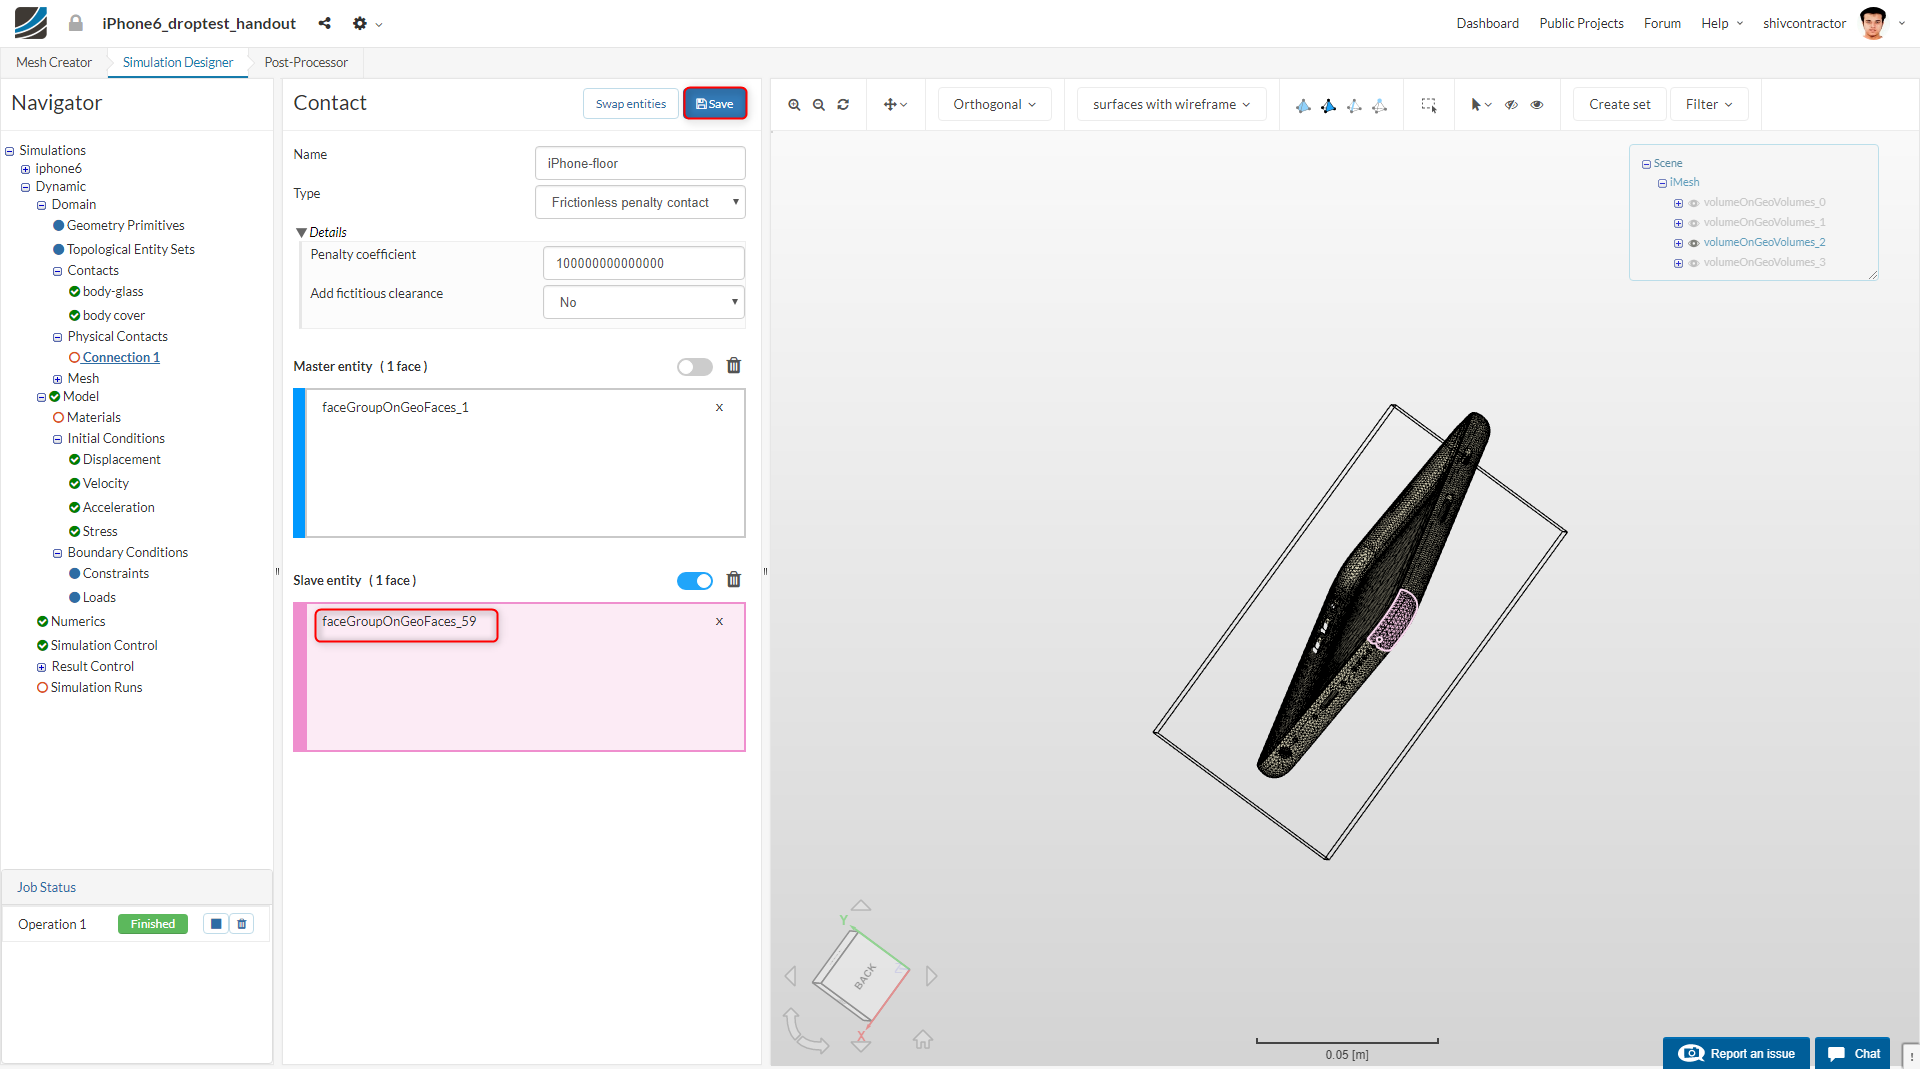
Task: Open the Connection 1 physical contact link
Action: [x=121, y=357]
